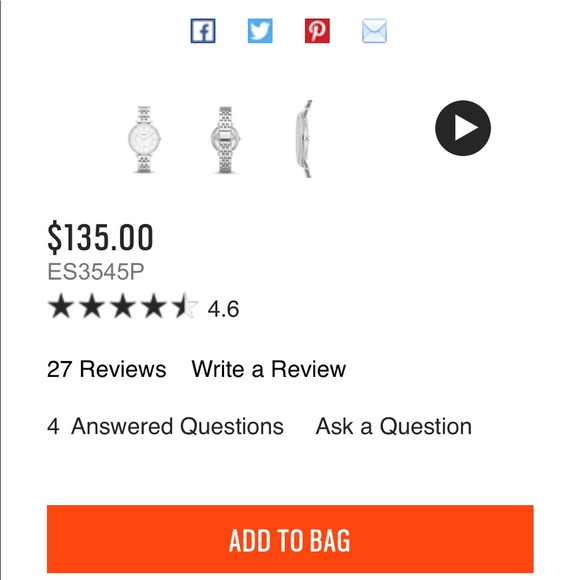The image size is (580, 580).
Task: Share the watch on Facebook
Action: (203, 31)
